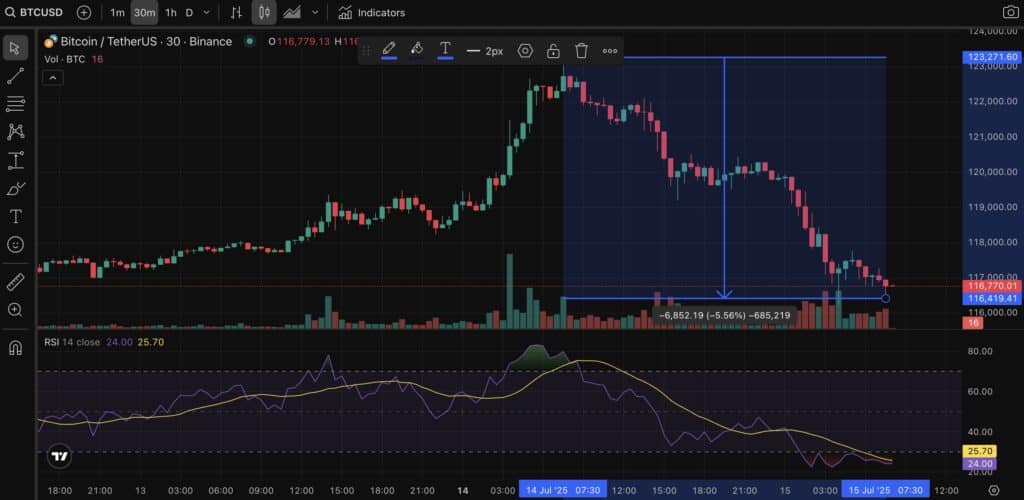The width and height of the screenshot is (1024, 500).
Task: Activate the zoom in tool
Action: (16, 309)
